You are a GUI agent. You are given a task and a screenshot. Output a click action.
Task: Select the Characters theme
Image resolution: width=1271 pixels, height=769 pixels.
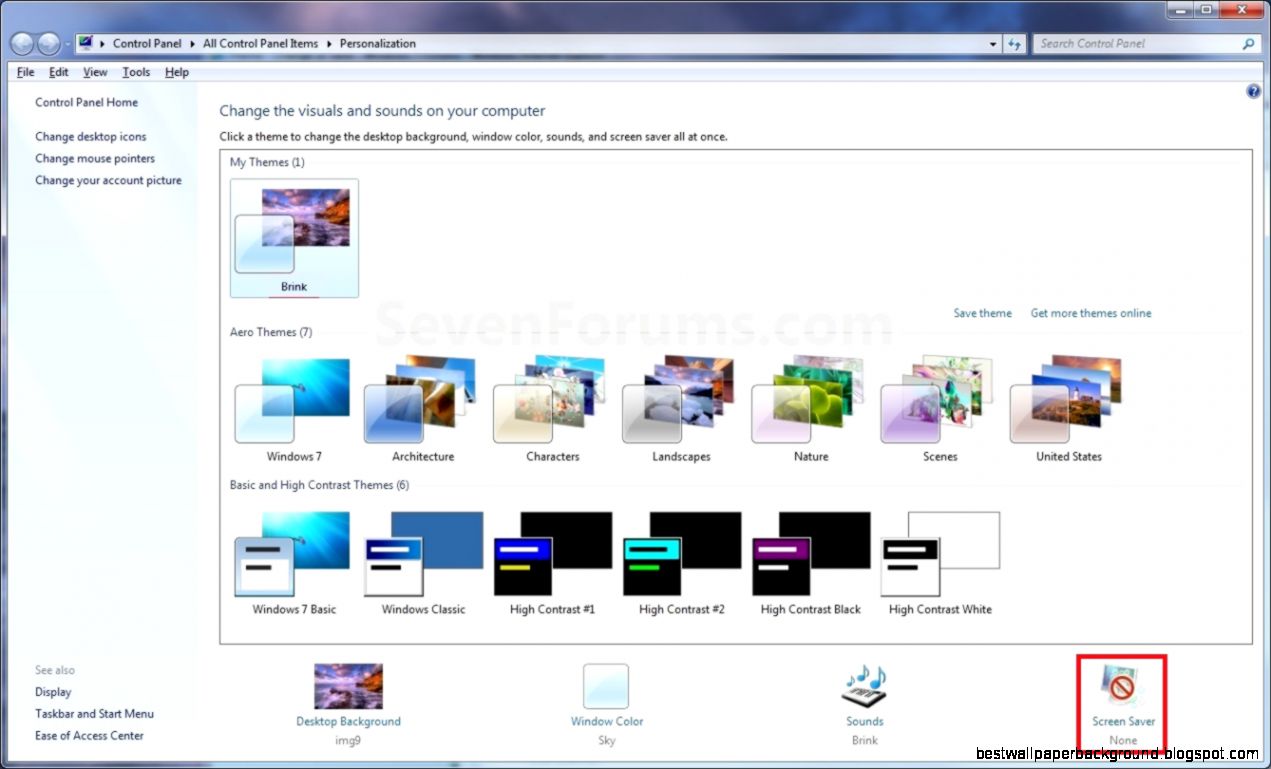[552, 411]
